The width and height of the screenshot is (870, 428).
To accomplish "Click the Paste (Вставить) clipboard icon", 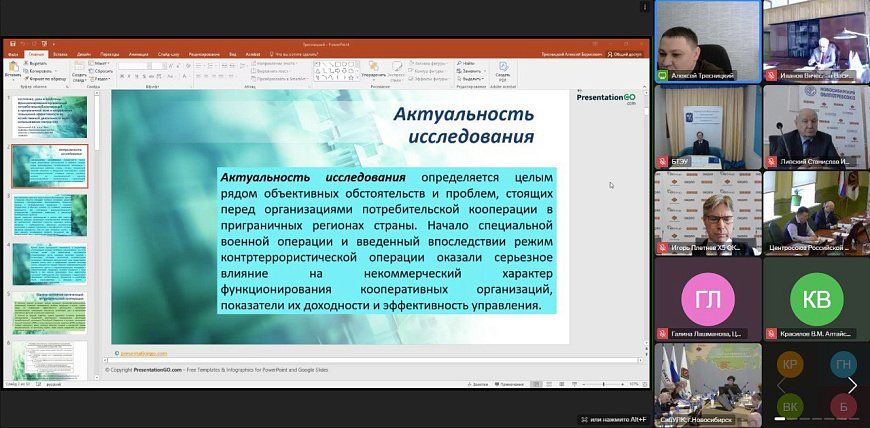I will click(13, 68).
